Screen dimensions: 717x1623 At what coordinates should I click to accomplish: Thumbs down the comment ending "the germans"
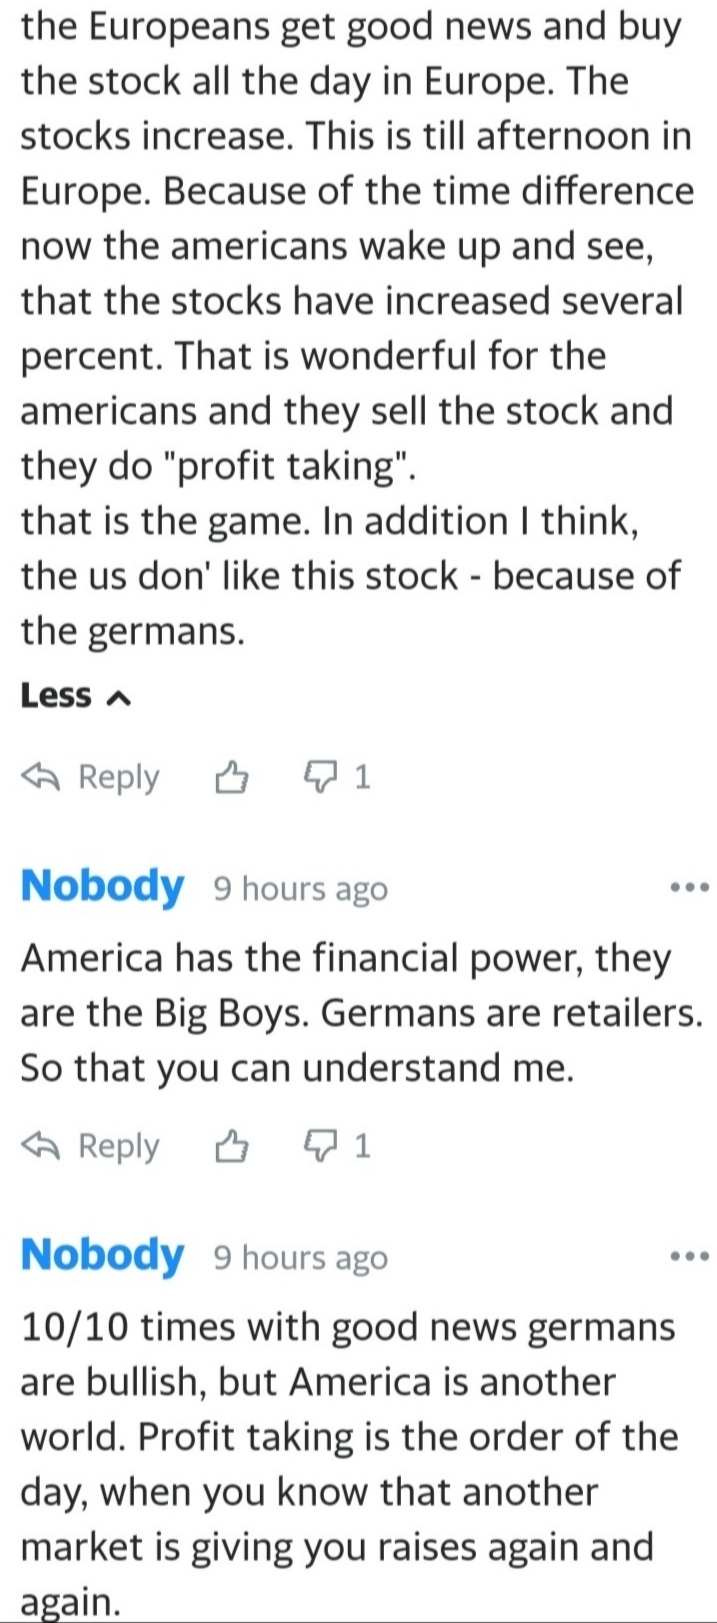click(320, 776)
